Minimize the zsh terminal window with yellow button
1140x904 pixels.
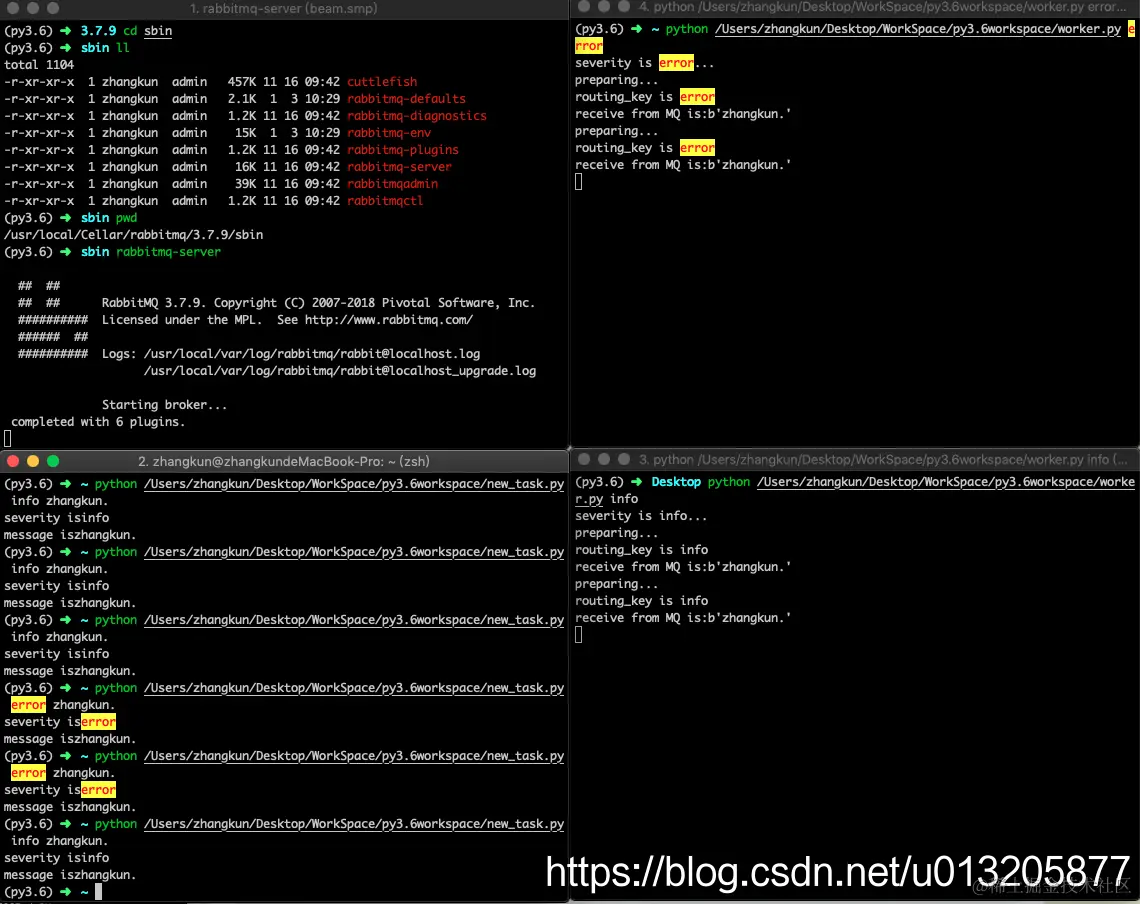[33, 461]
